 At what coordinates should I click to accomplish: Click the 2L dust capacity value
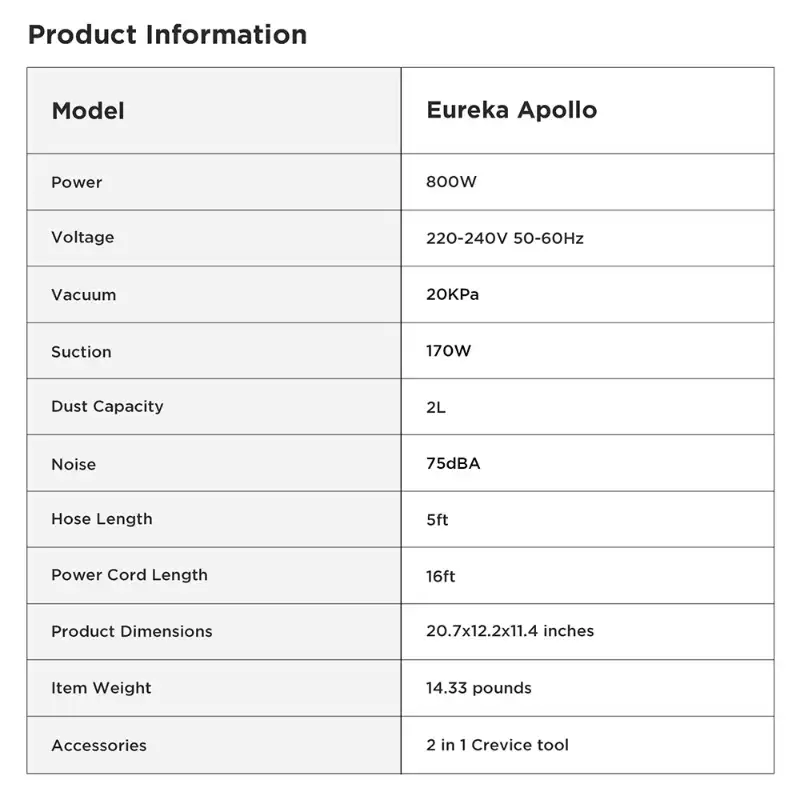click(436, 407)
